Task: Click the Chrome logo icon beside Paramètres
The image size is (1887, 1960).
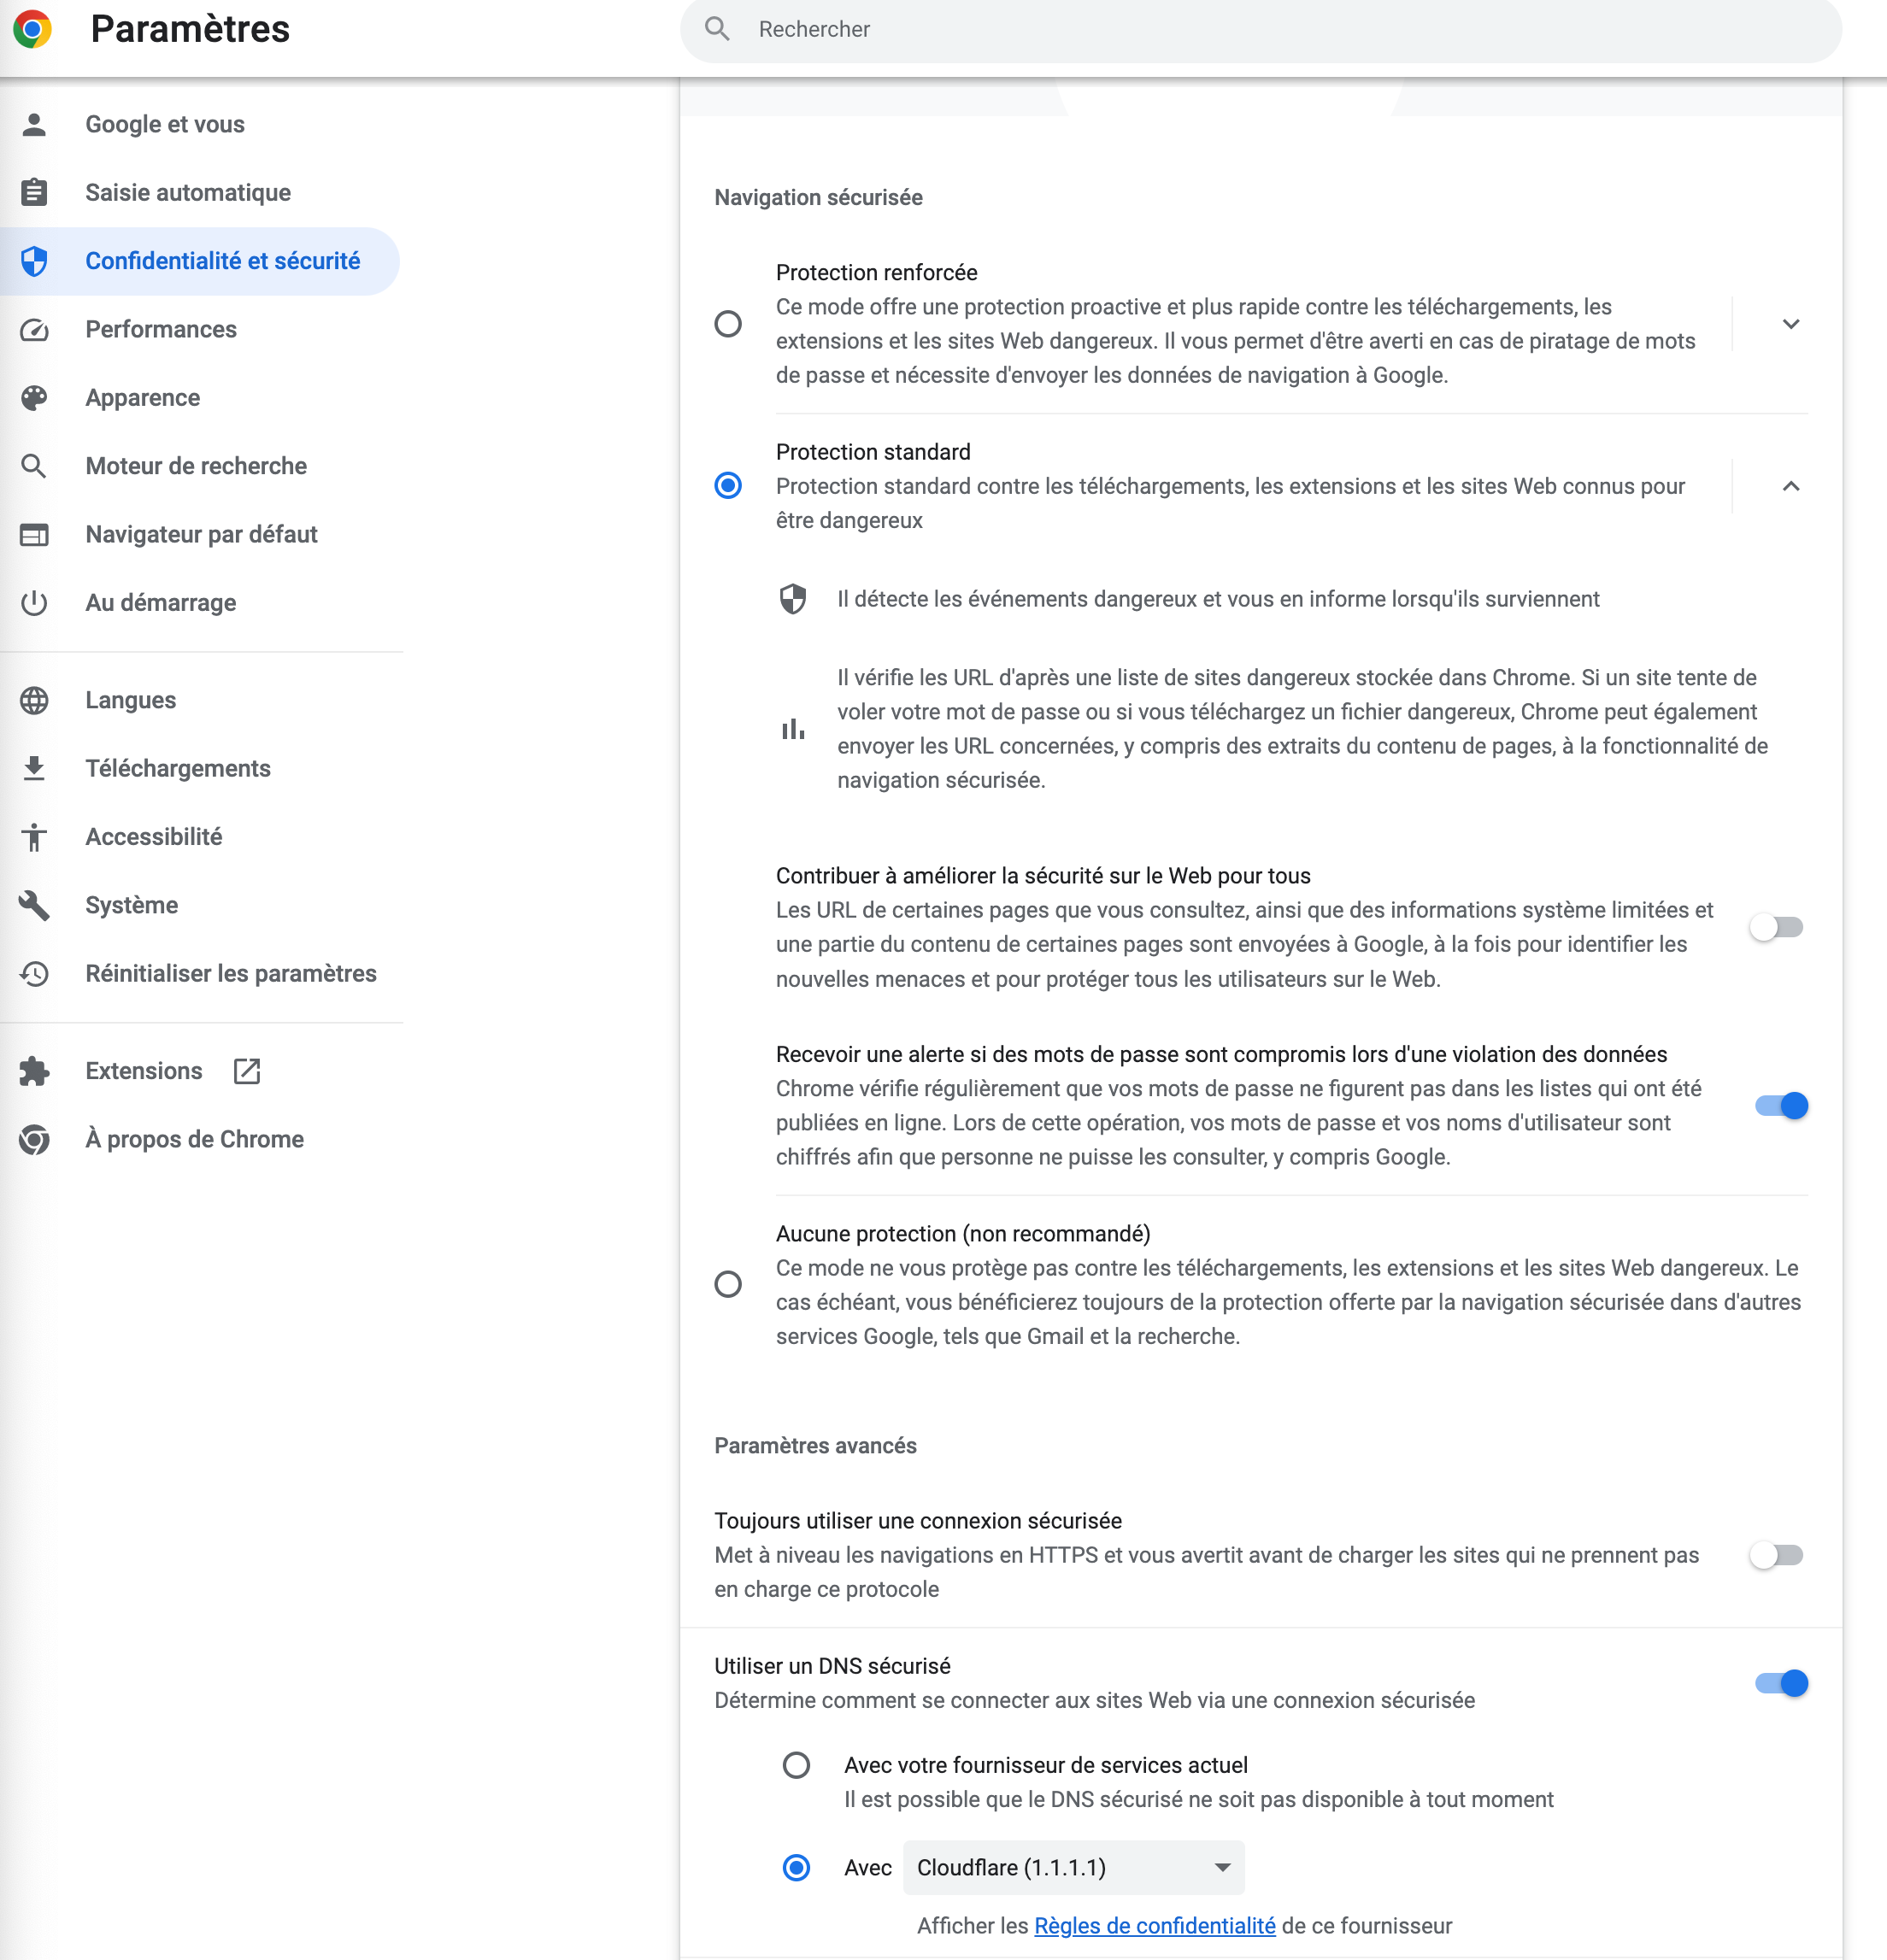Action: 33,29
